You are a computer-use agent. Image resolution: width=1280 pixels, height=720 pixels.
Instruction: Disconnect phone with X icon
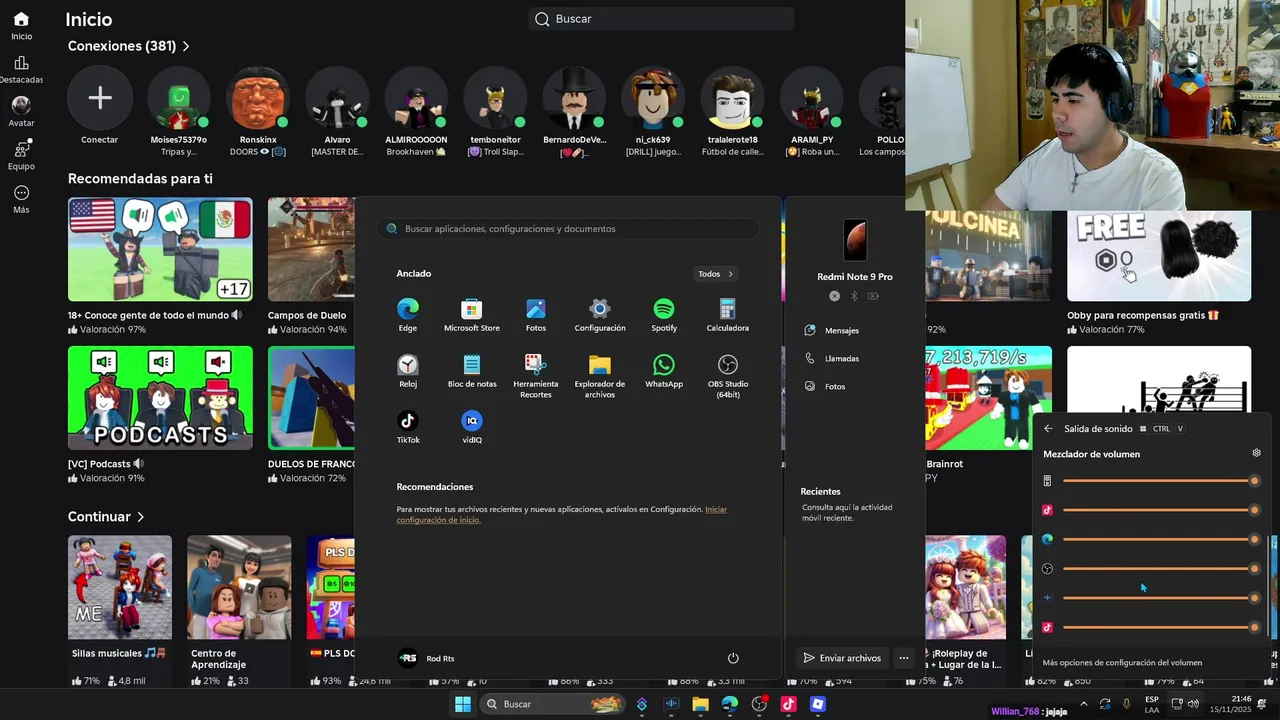pos(834,296)
